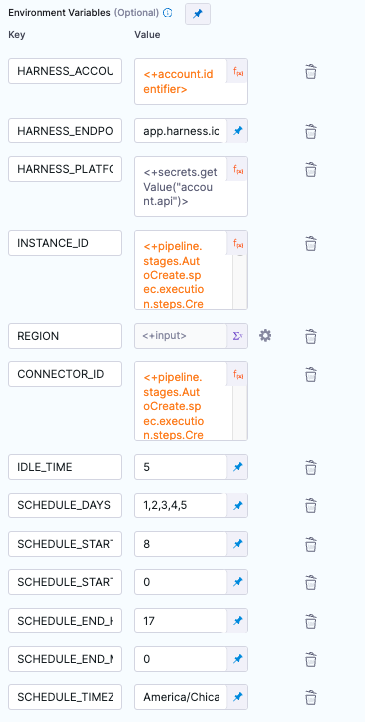The height and width of the screenshot is (722, 365).
Task: Open the expression type selector for HARNESS_PLATFORM value
Action: 238,169
